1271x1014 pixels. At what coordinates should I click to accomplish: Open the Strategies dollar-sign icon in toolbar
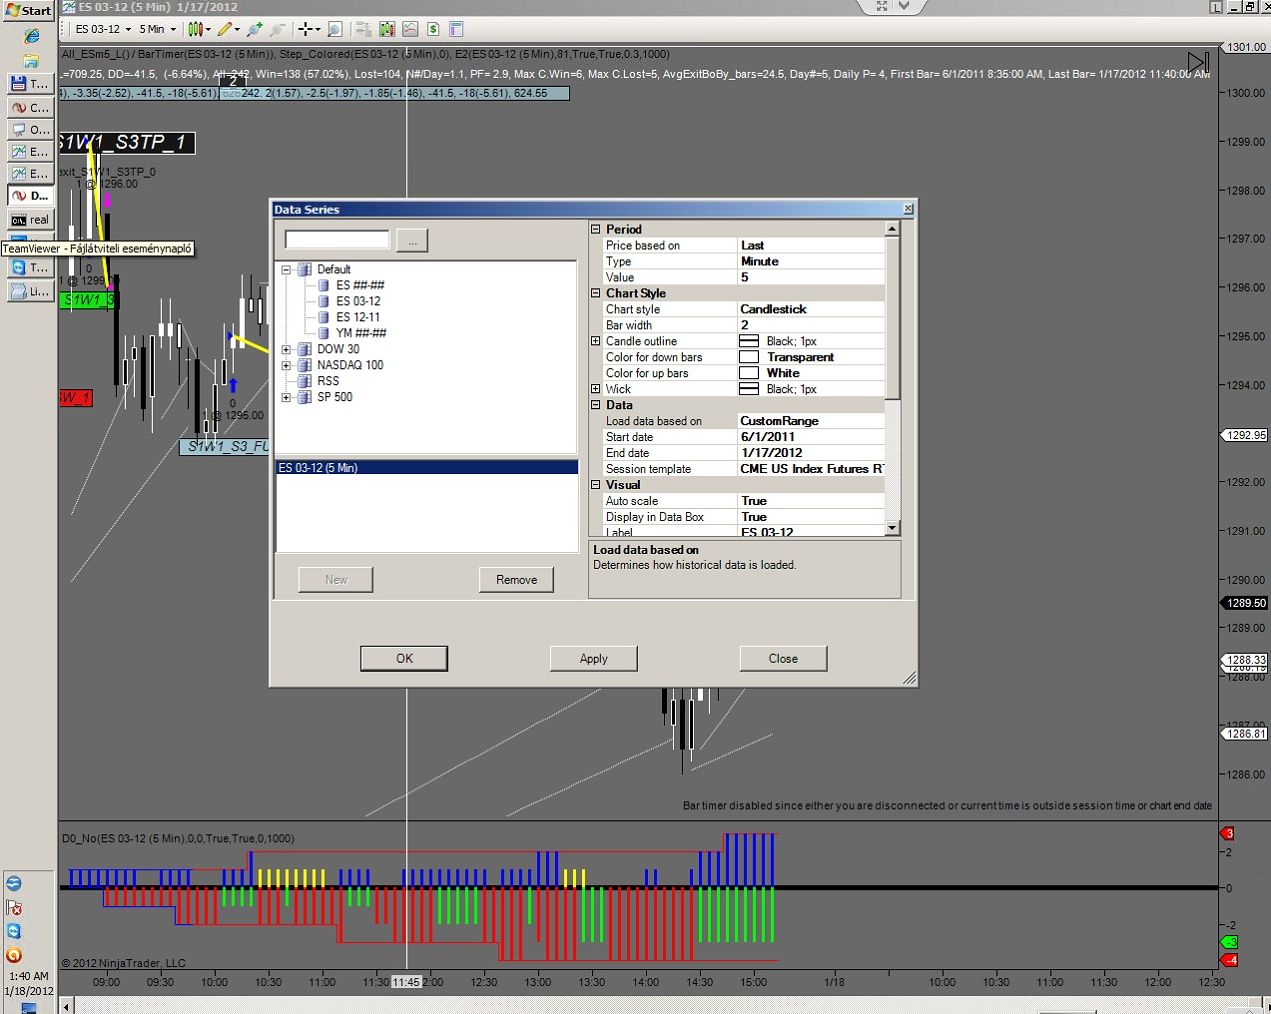coord(433,29)
